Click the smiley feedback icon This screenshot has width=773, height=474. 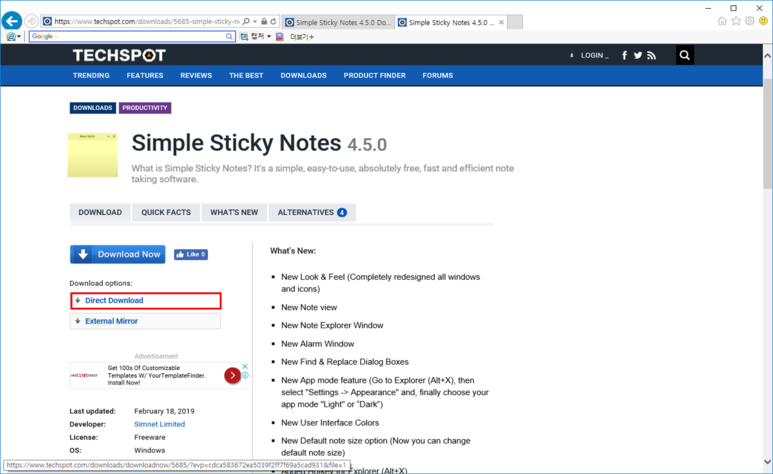763,21
